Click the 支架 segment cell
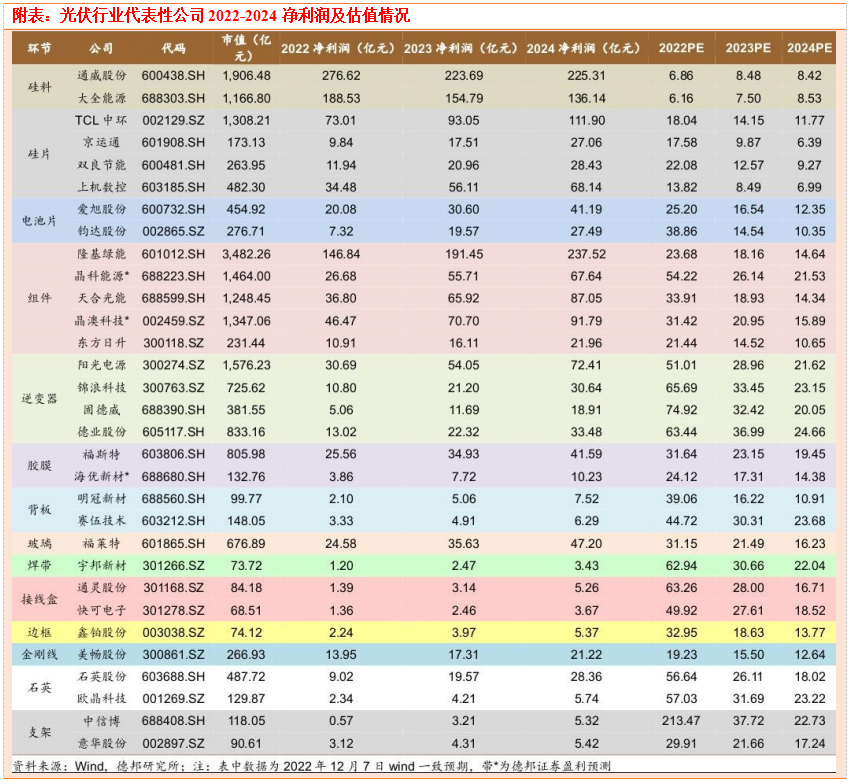The width and height of the screenshot is (851, 784). pos(39,732)
